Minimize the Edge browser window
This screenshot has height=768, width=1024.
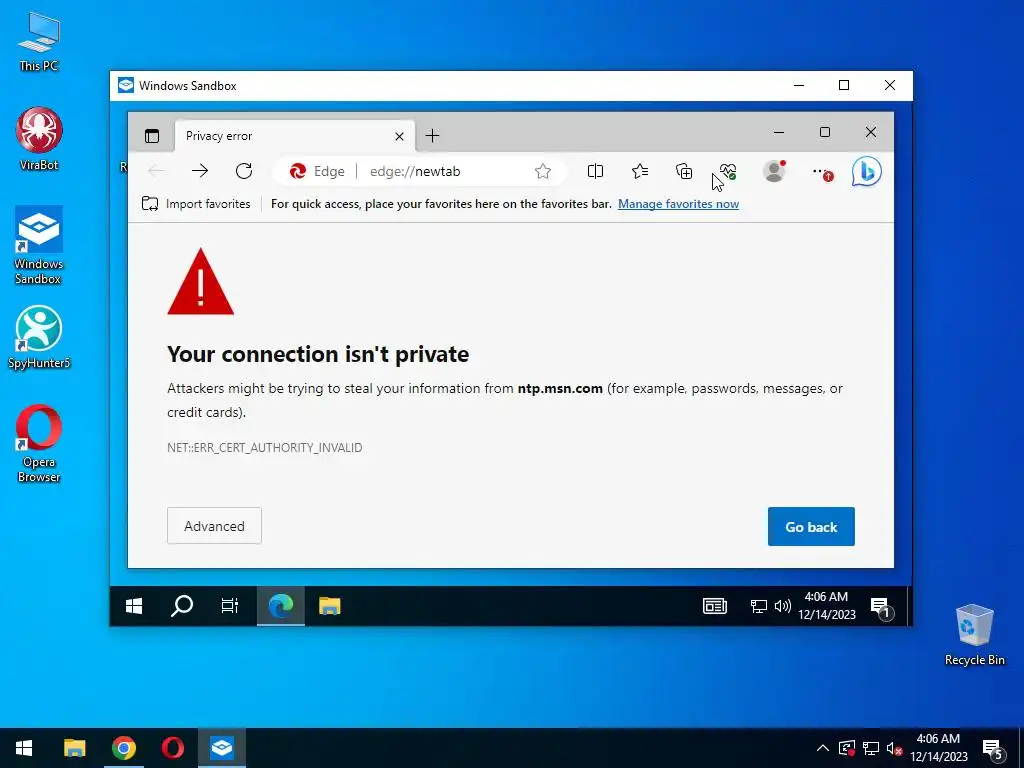778,133
